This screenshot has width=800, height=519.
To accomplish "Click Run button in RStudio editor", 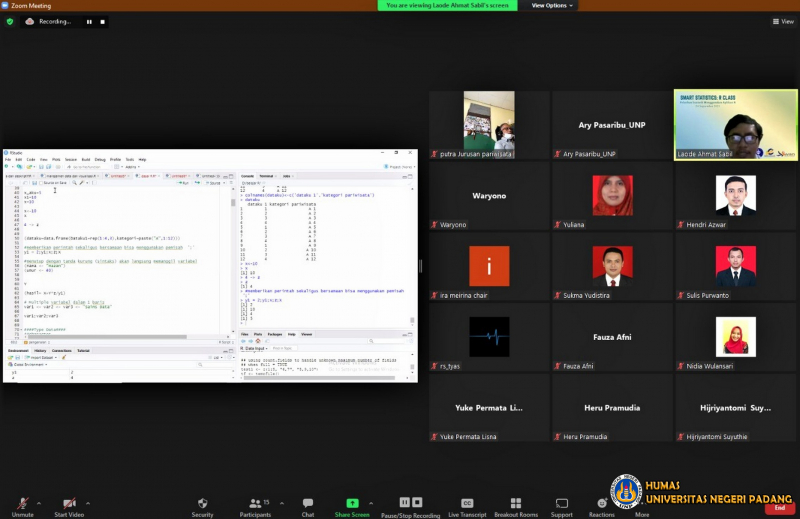I will [183, 183].
